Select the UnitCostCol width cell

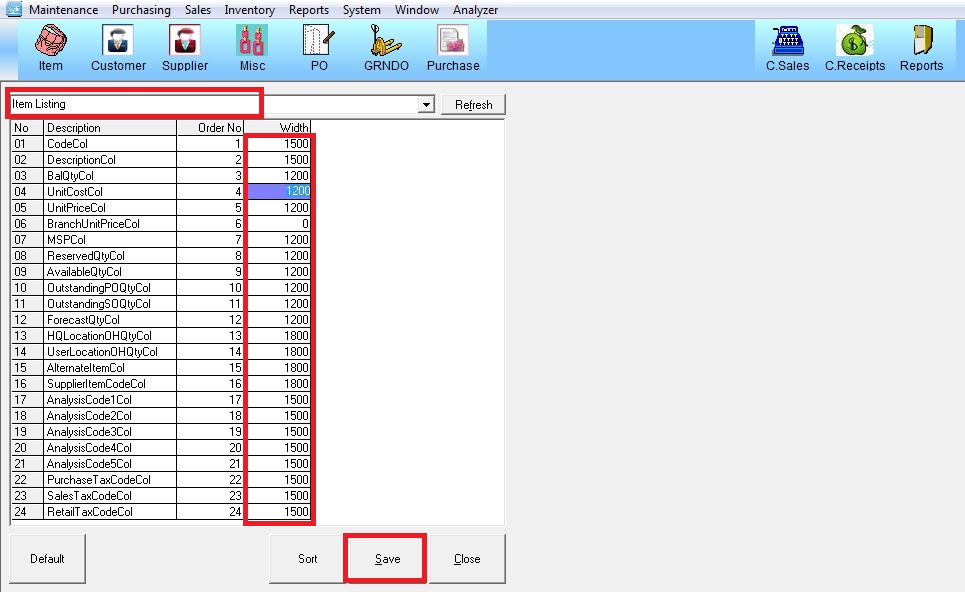coord(279,192)
